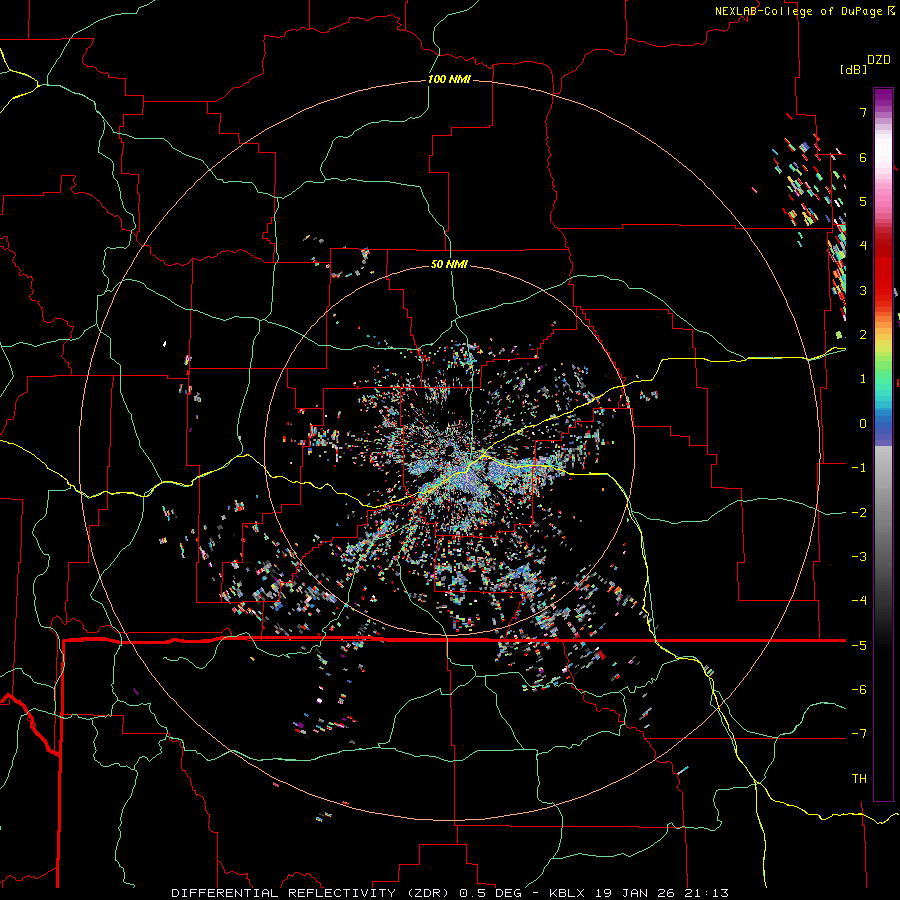This screenshot has width=900, height=900.
Task: Click the -3 value on color scale
Action: click(859, 557)
